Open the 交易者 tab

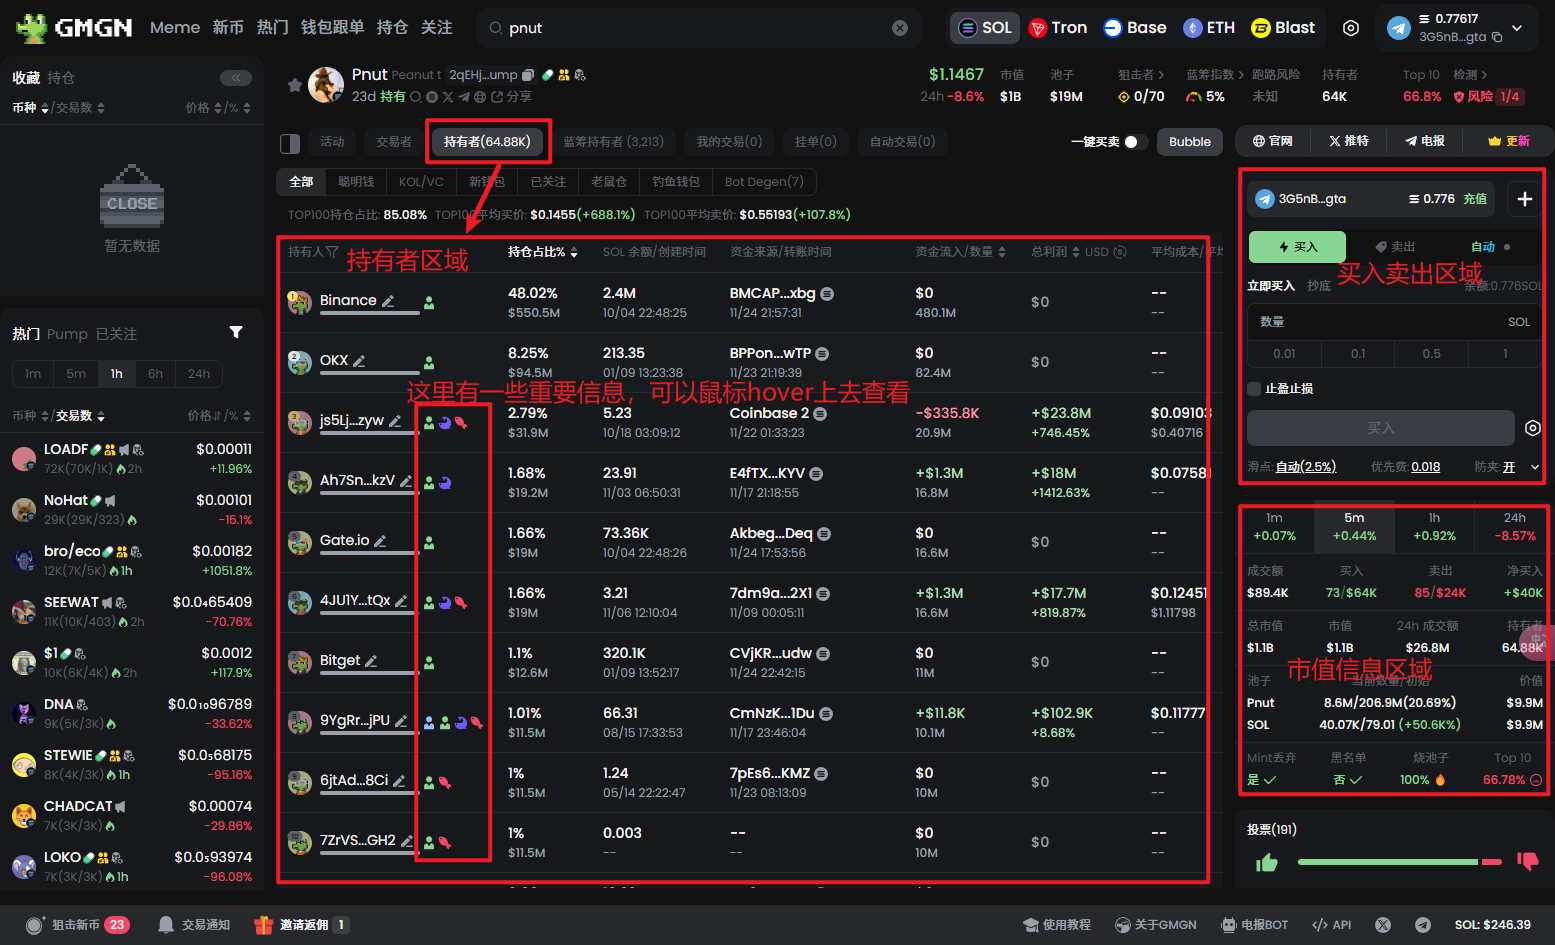pyautogui.click(x=394, y=142)
